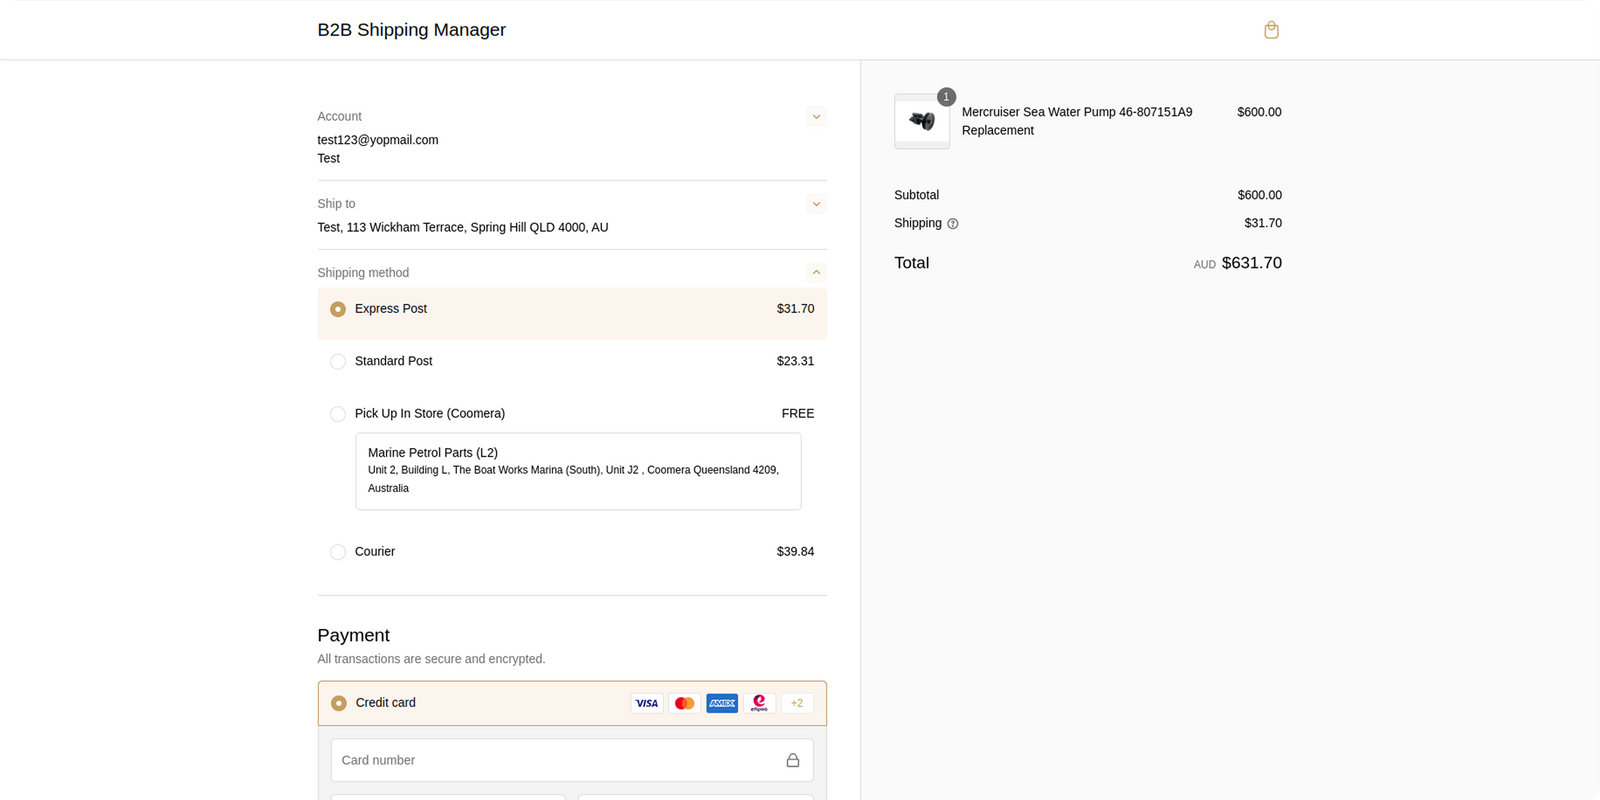Viewport: 1600px width, 800px height.
Task: Open the shopping bag cart icon
Action: (1271, 30)
